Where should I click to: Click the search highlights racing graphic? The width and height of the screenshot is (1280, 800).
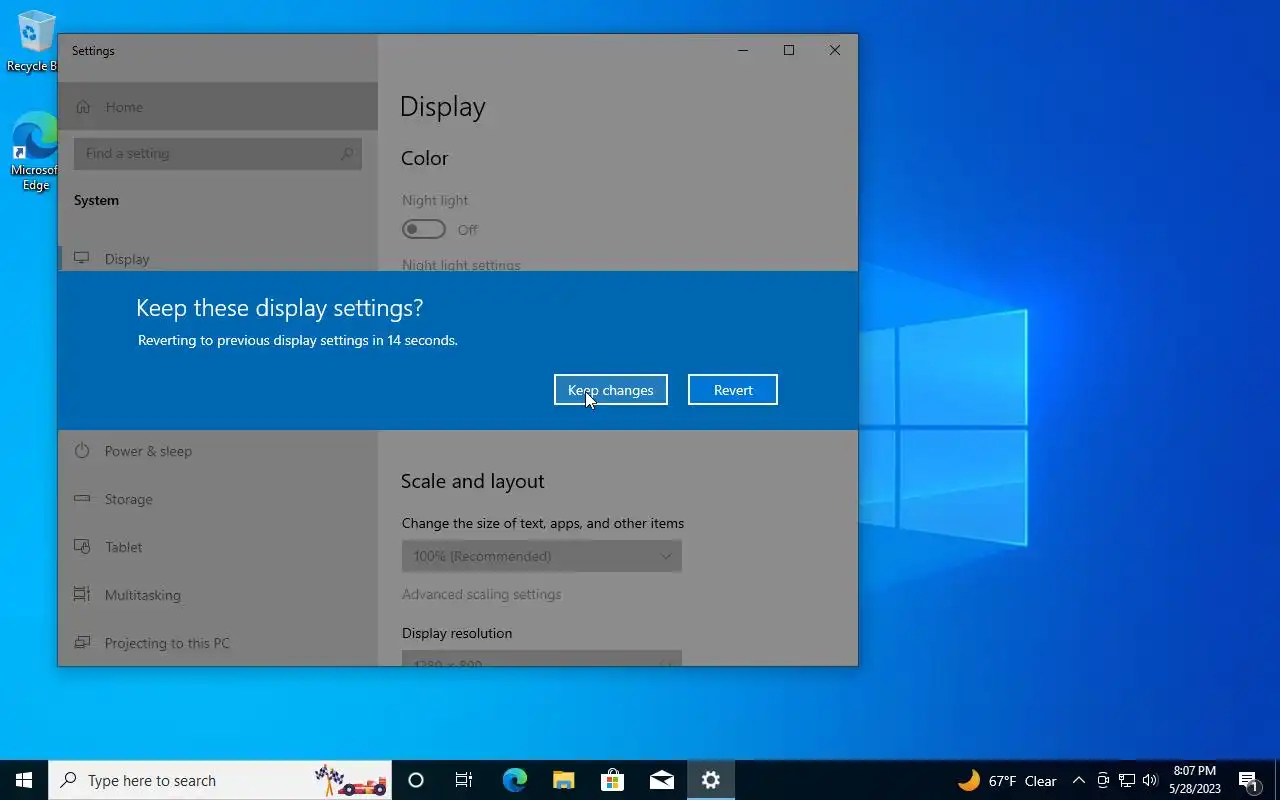tap(350, 780)
